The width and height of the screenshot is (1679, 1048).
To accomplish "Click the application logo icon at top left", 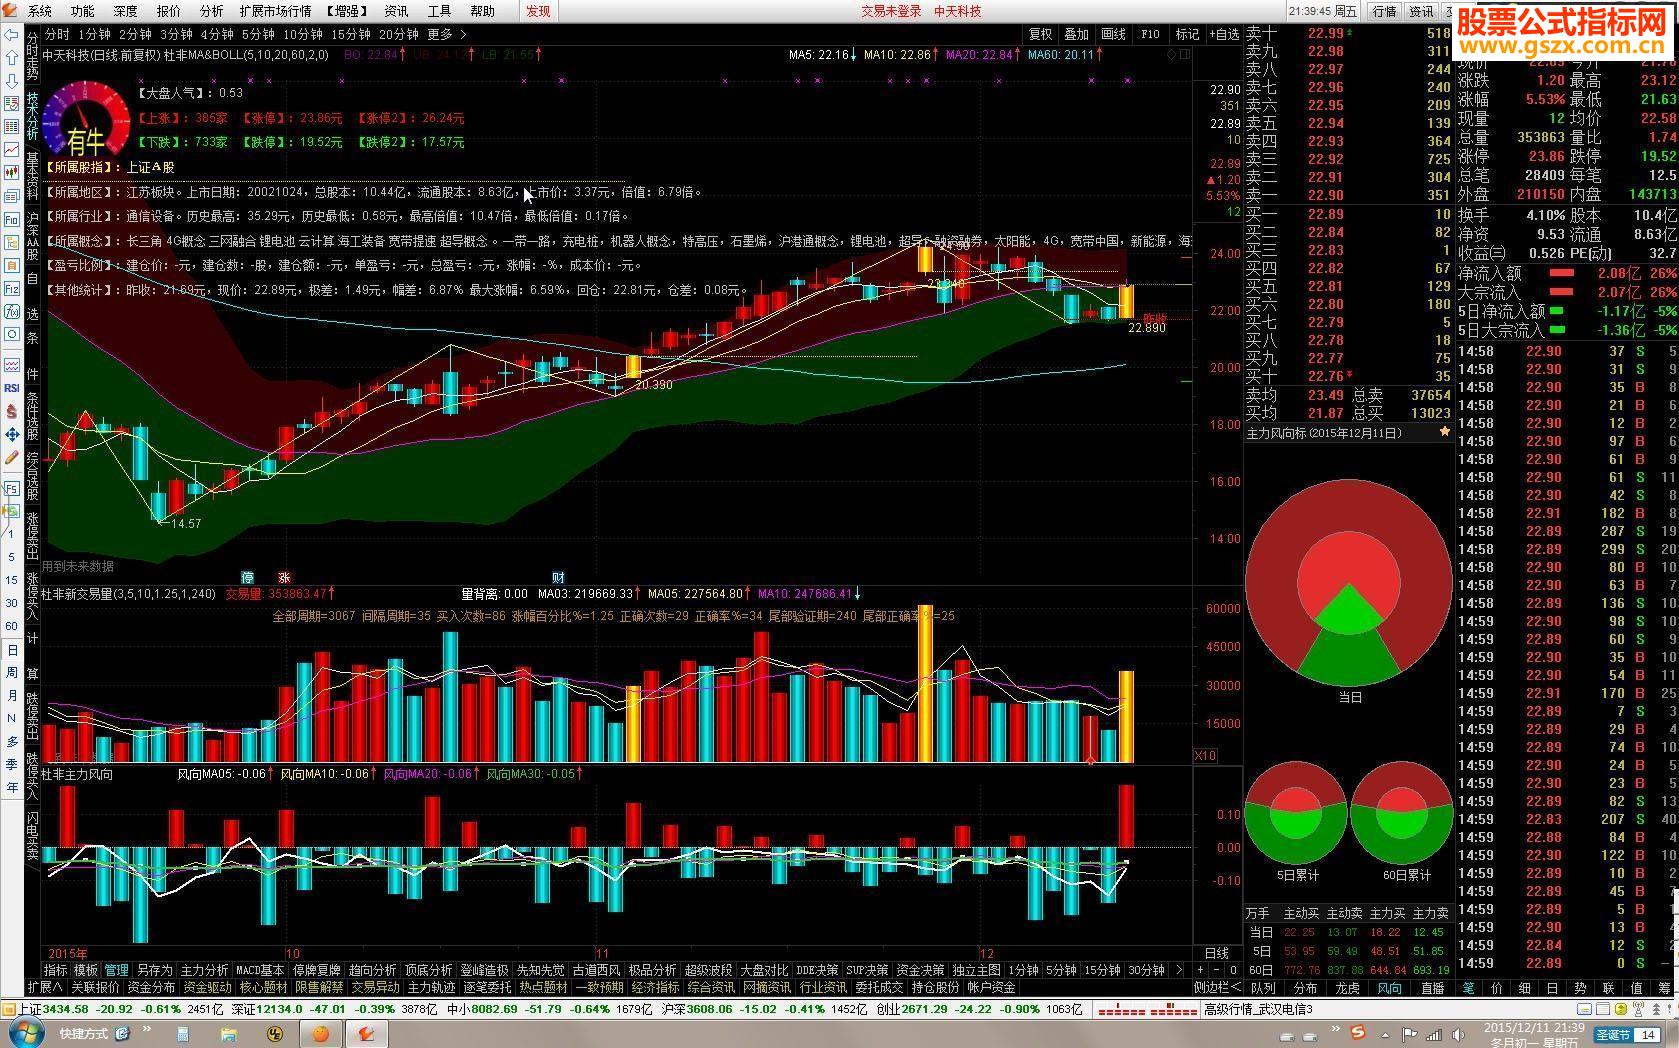I will click(x=11, y=11).
